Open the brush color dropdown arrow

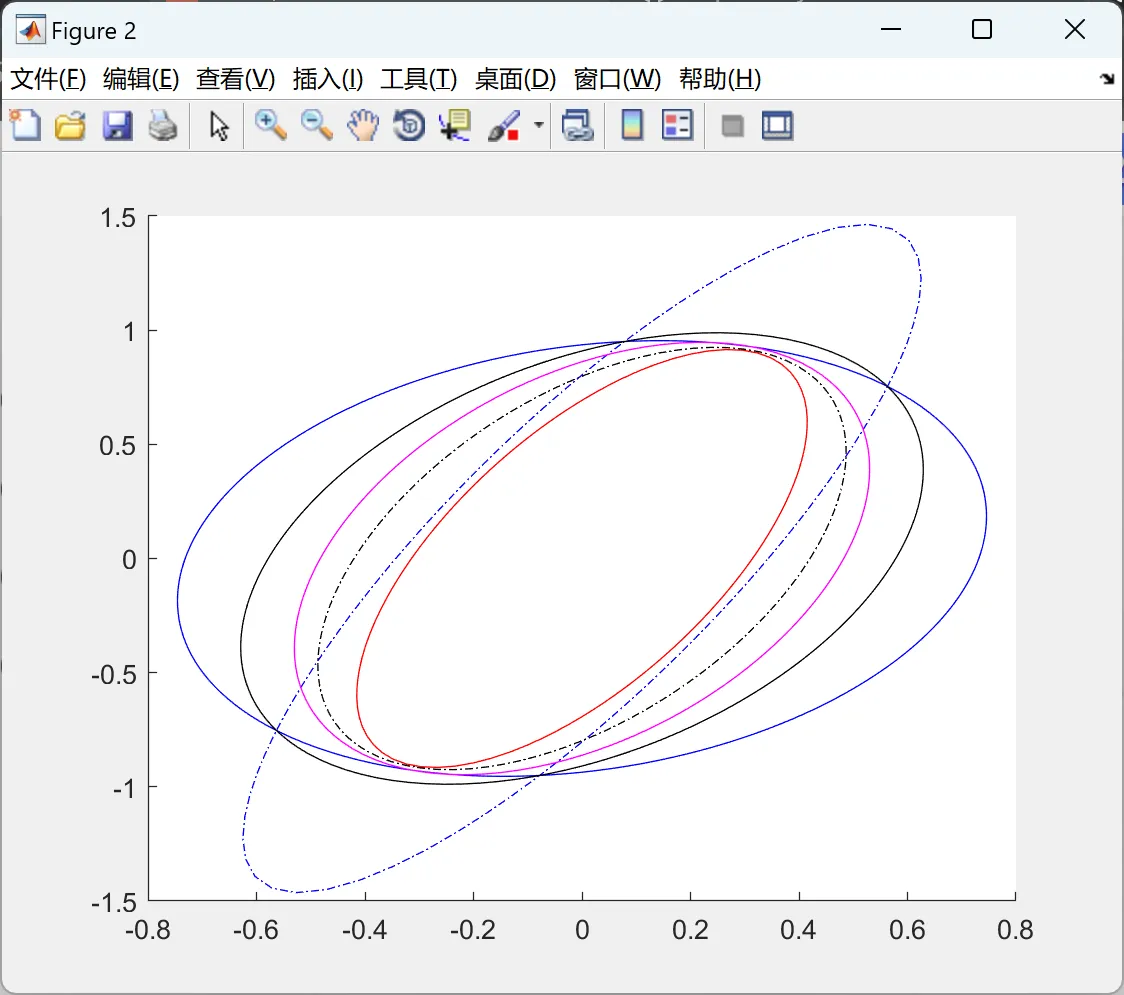539,125
